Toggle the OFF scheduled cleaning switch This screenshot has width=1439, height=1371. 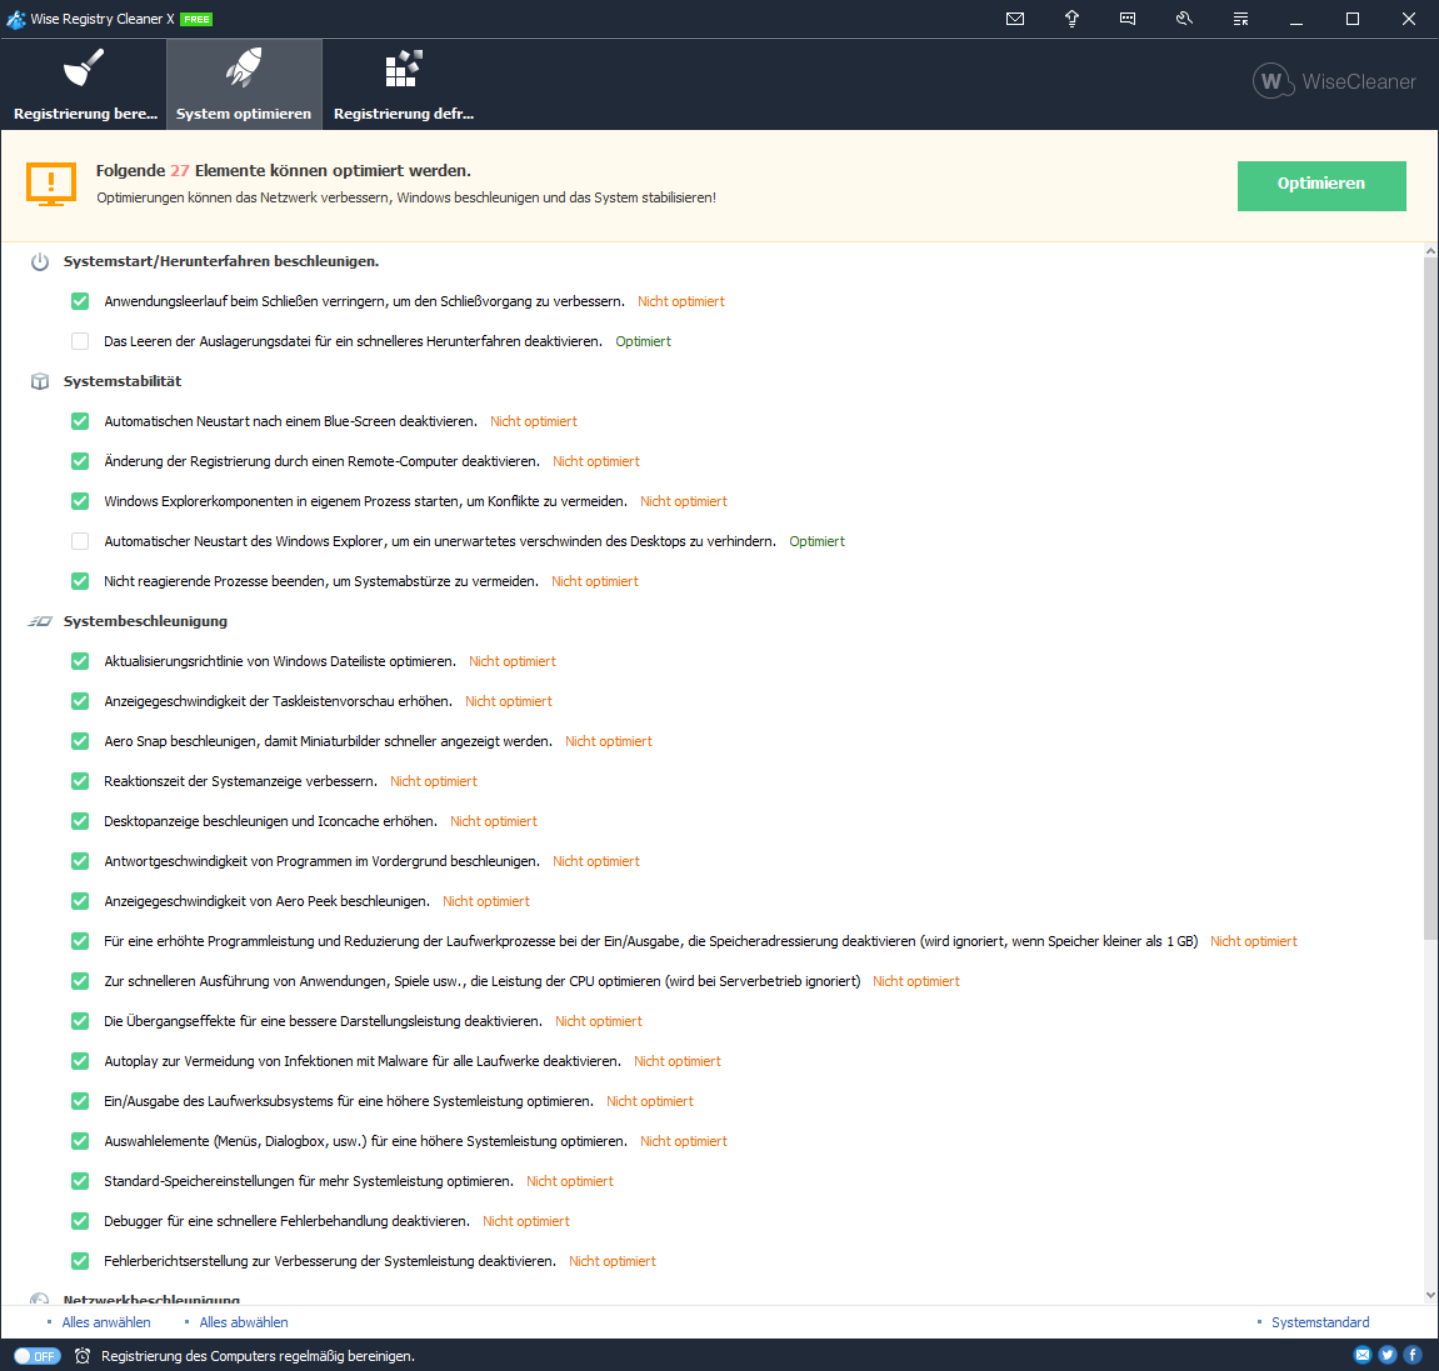[37, 1356]
